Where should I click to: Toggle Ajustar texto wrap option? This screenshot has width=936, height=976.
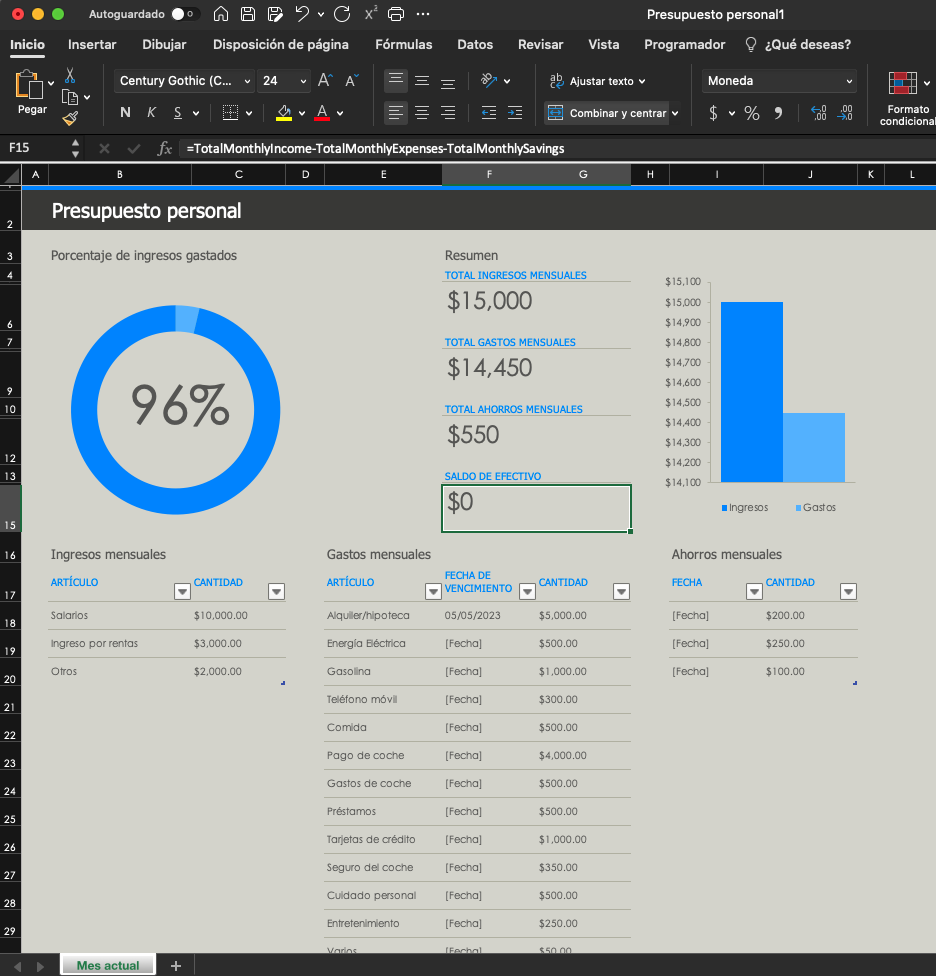[x=598, y=81]
